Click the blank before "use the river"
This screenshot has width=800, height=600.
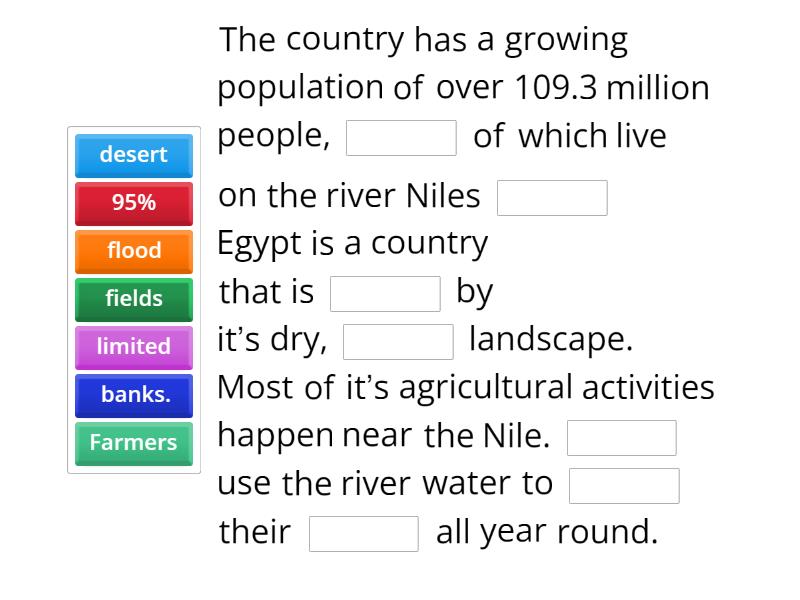[x=621, y=437]
